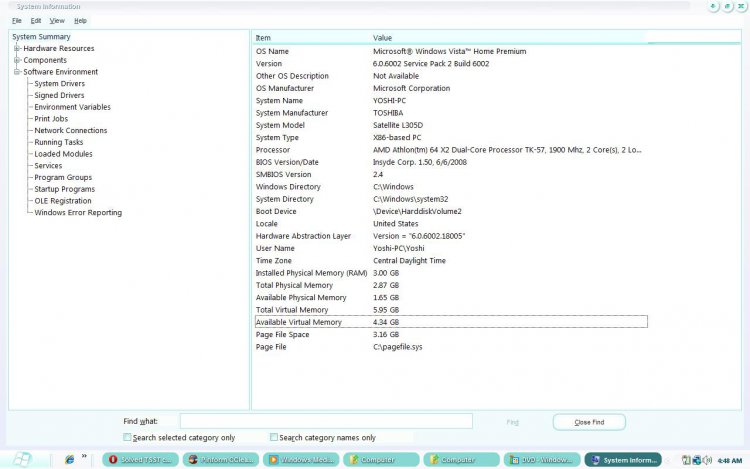
Task: Select the Page File Space row
Action: click(x=451, y=335)
